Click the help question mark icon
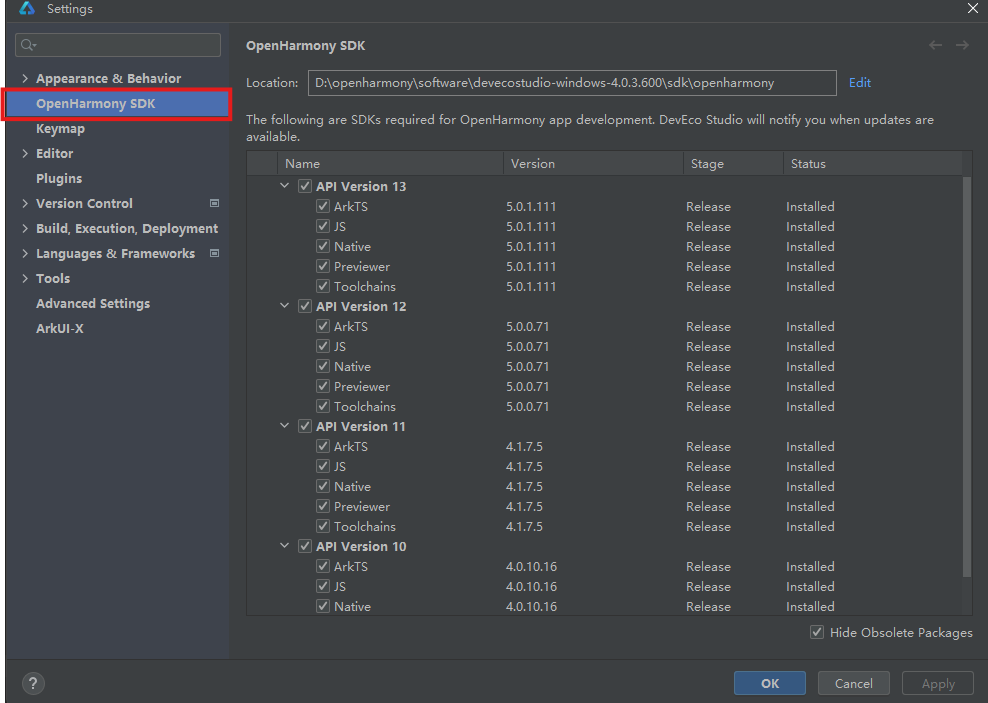The width and height of the screenshot is (988, 703). point(33,684)
